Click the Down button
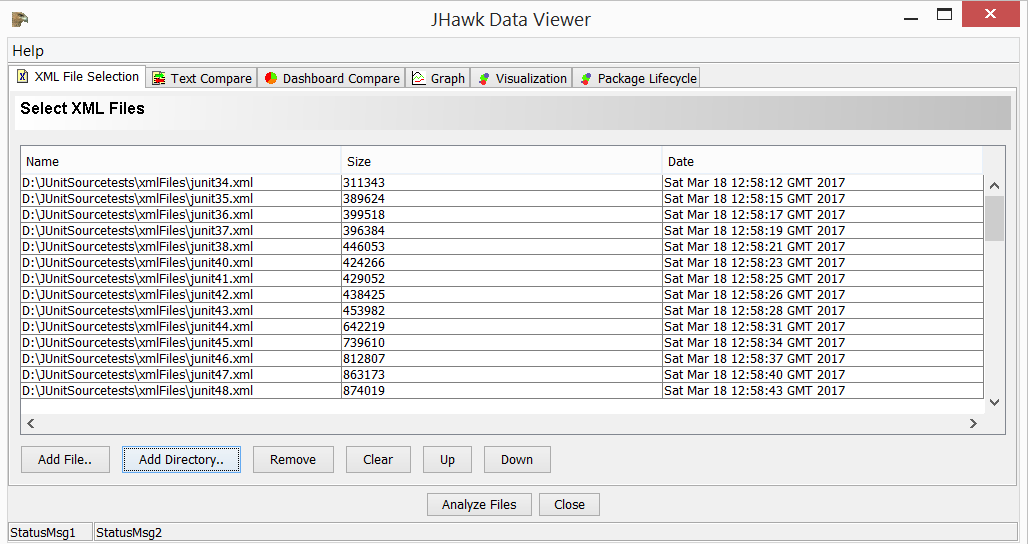The image size is (1028, 544). click(x=517, y=459)
